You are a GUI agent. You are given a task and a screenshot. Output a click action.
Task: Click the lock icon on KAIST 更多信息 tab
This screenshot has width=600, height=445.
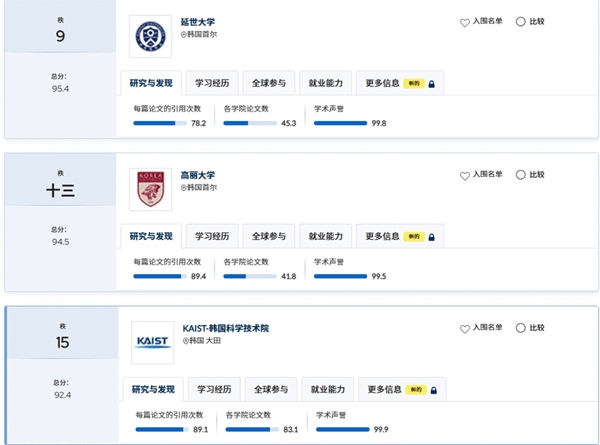pyautogui.click(x=434, y=390)
